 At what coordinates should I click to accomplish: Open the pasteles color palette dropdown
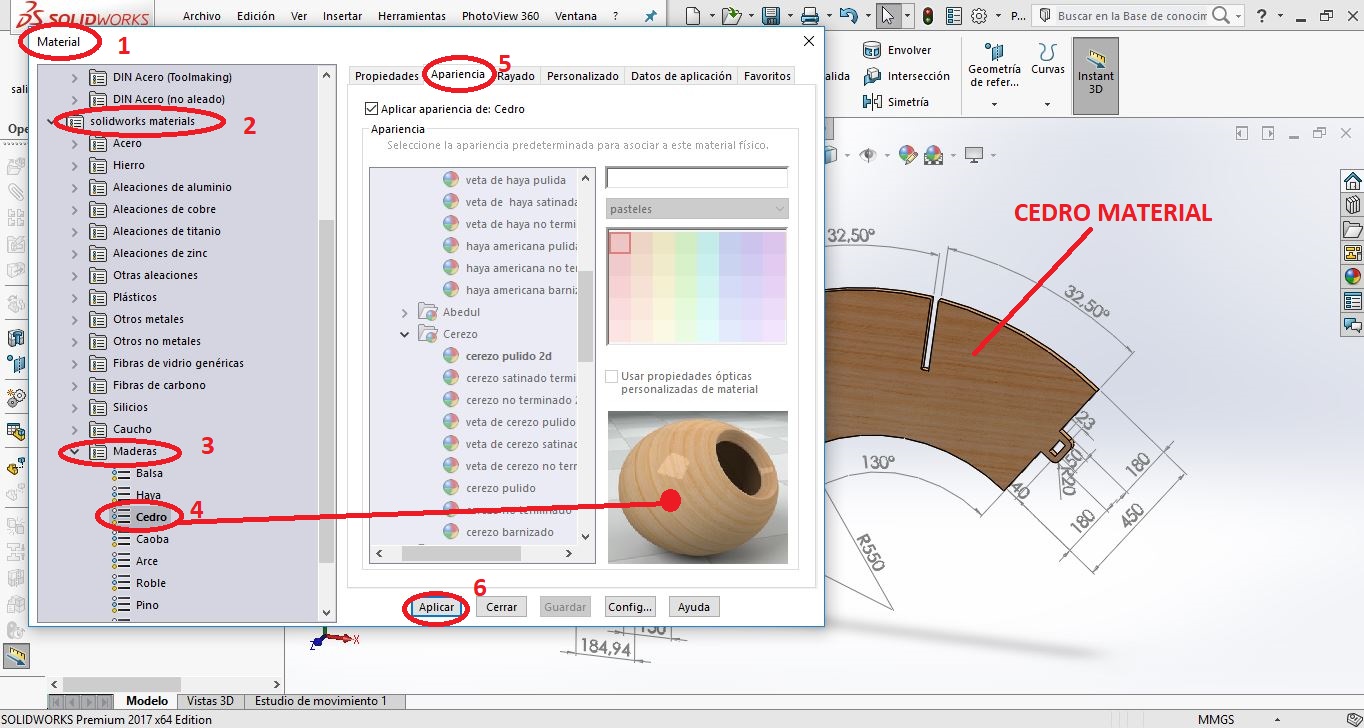pos(697,209)
